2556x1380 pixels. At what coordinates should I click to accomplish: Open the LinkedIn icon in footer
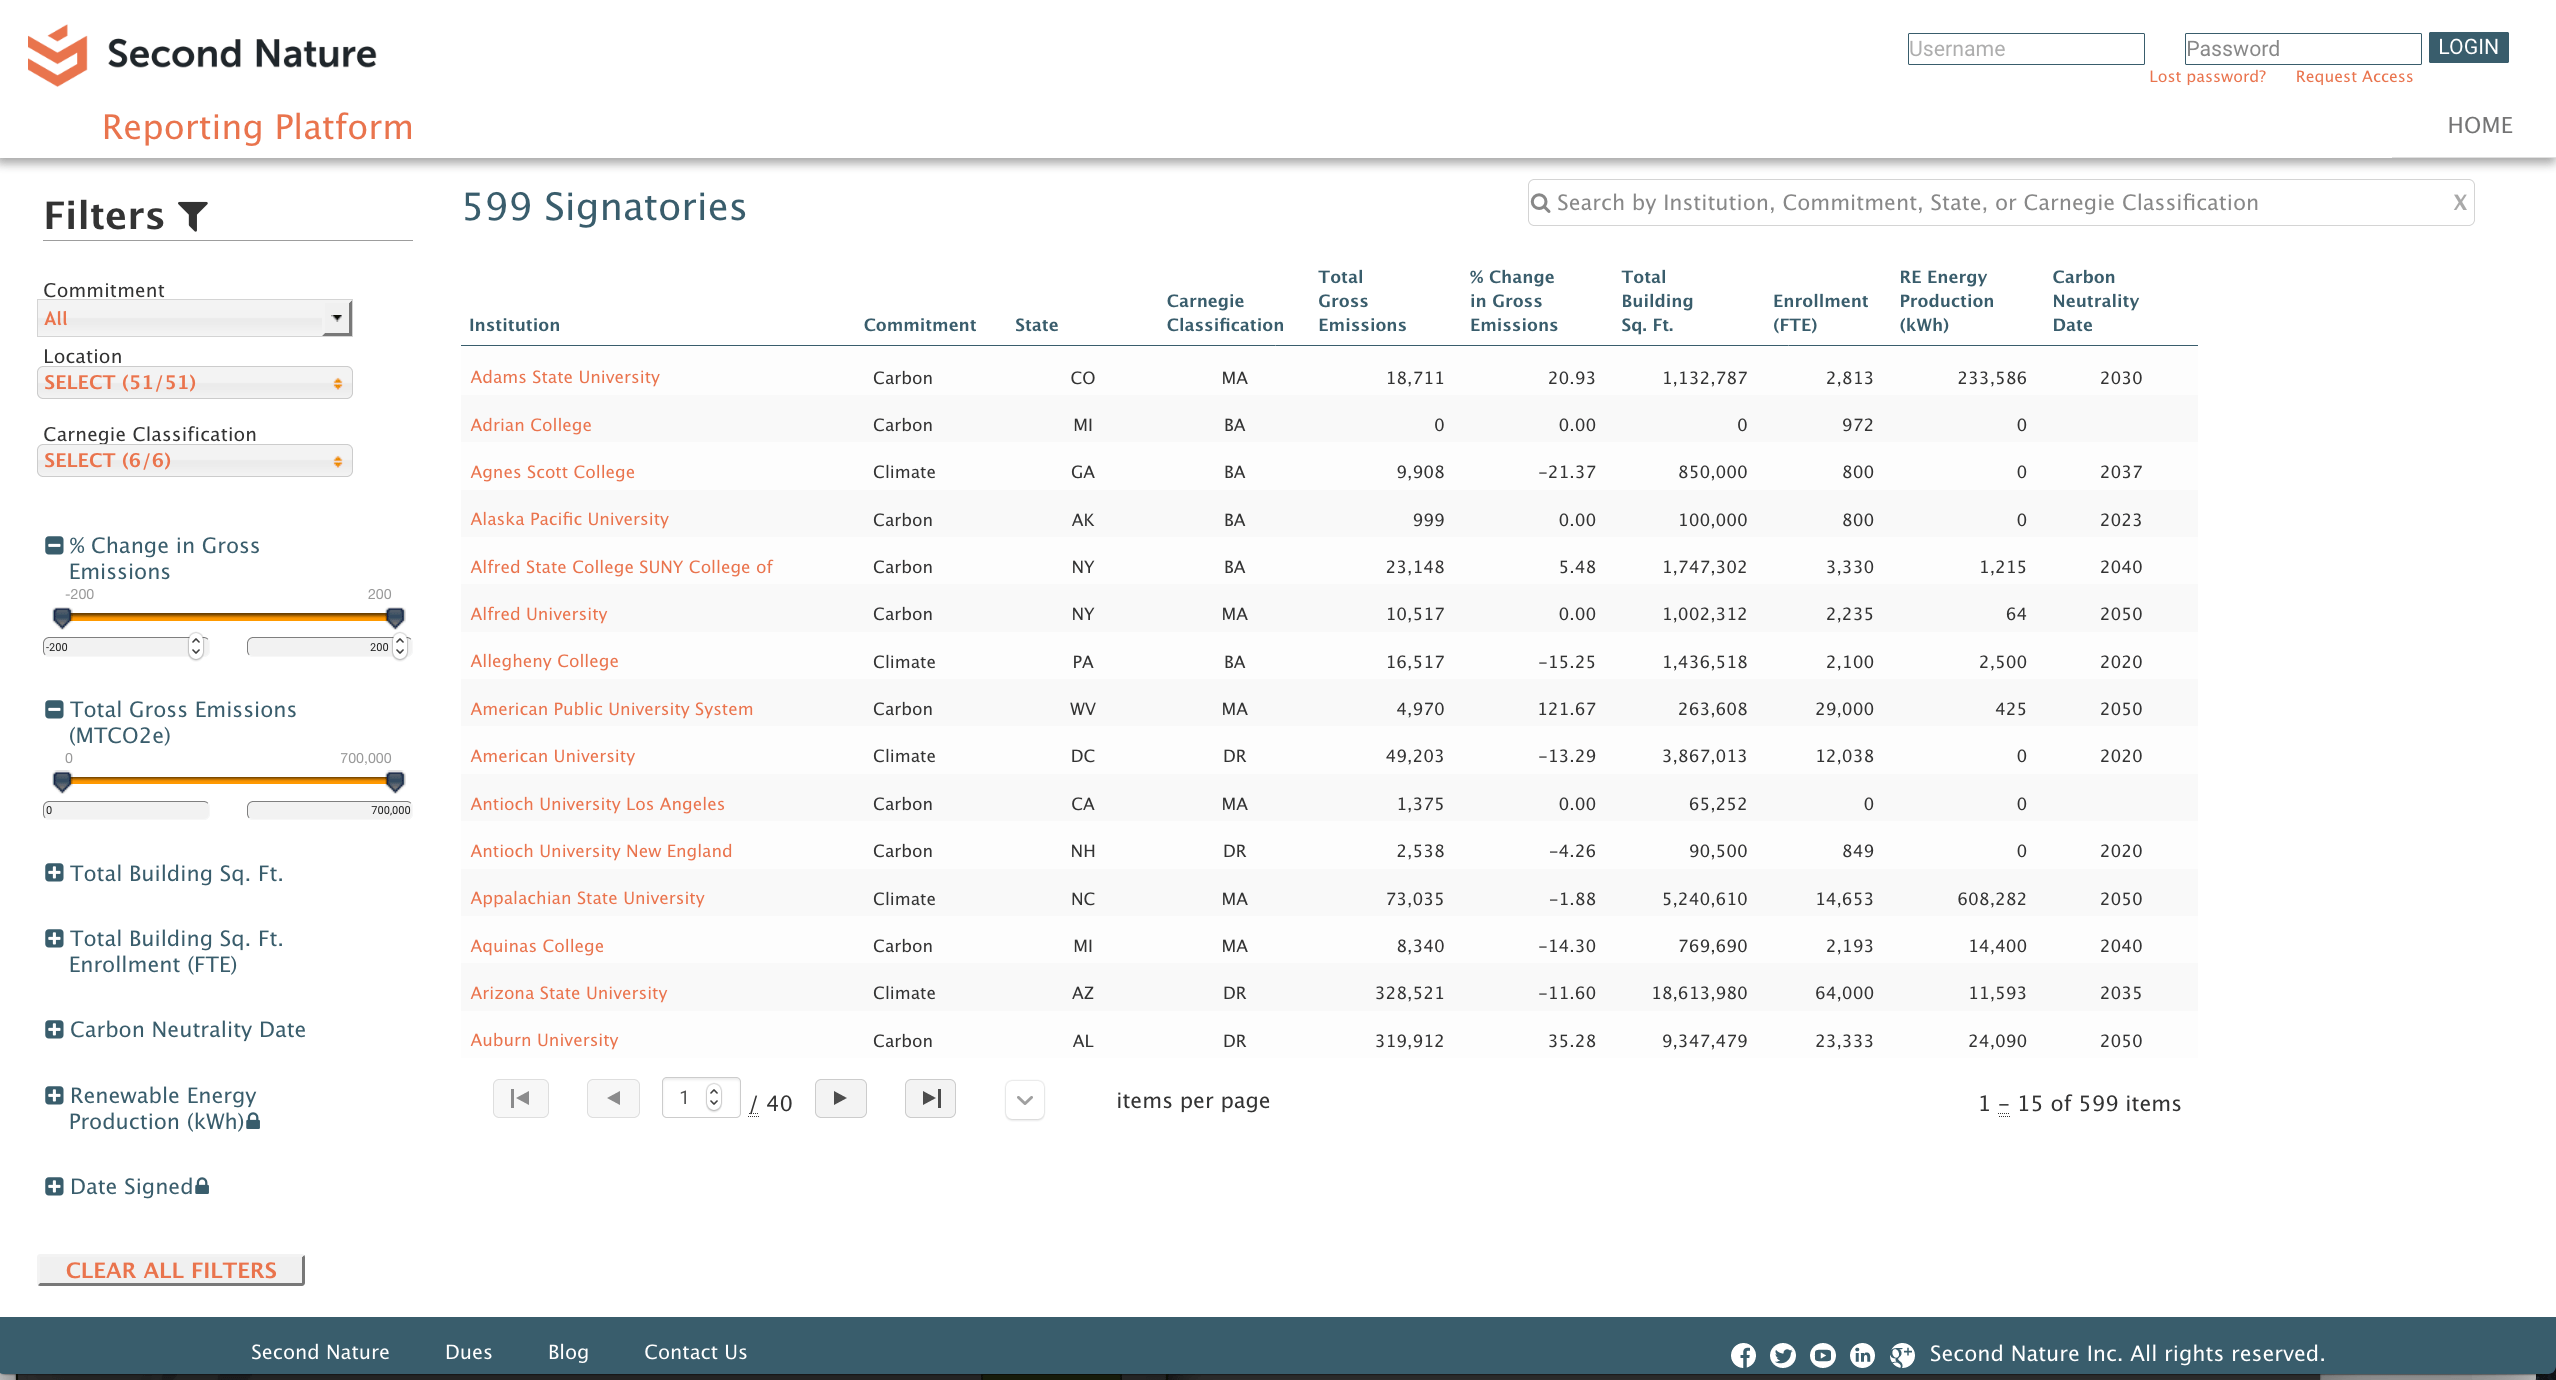1862,1354
